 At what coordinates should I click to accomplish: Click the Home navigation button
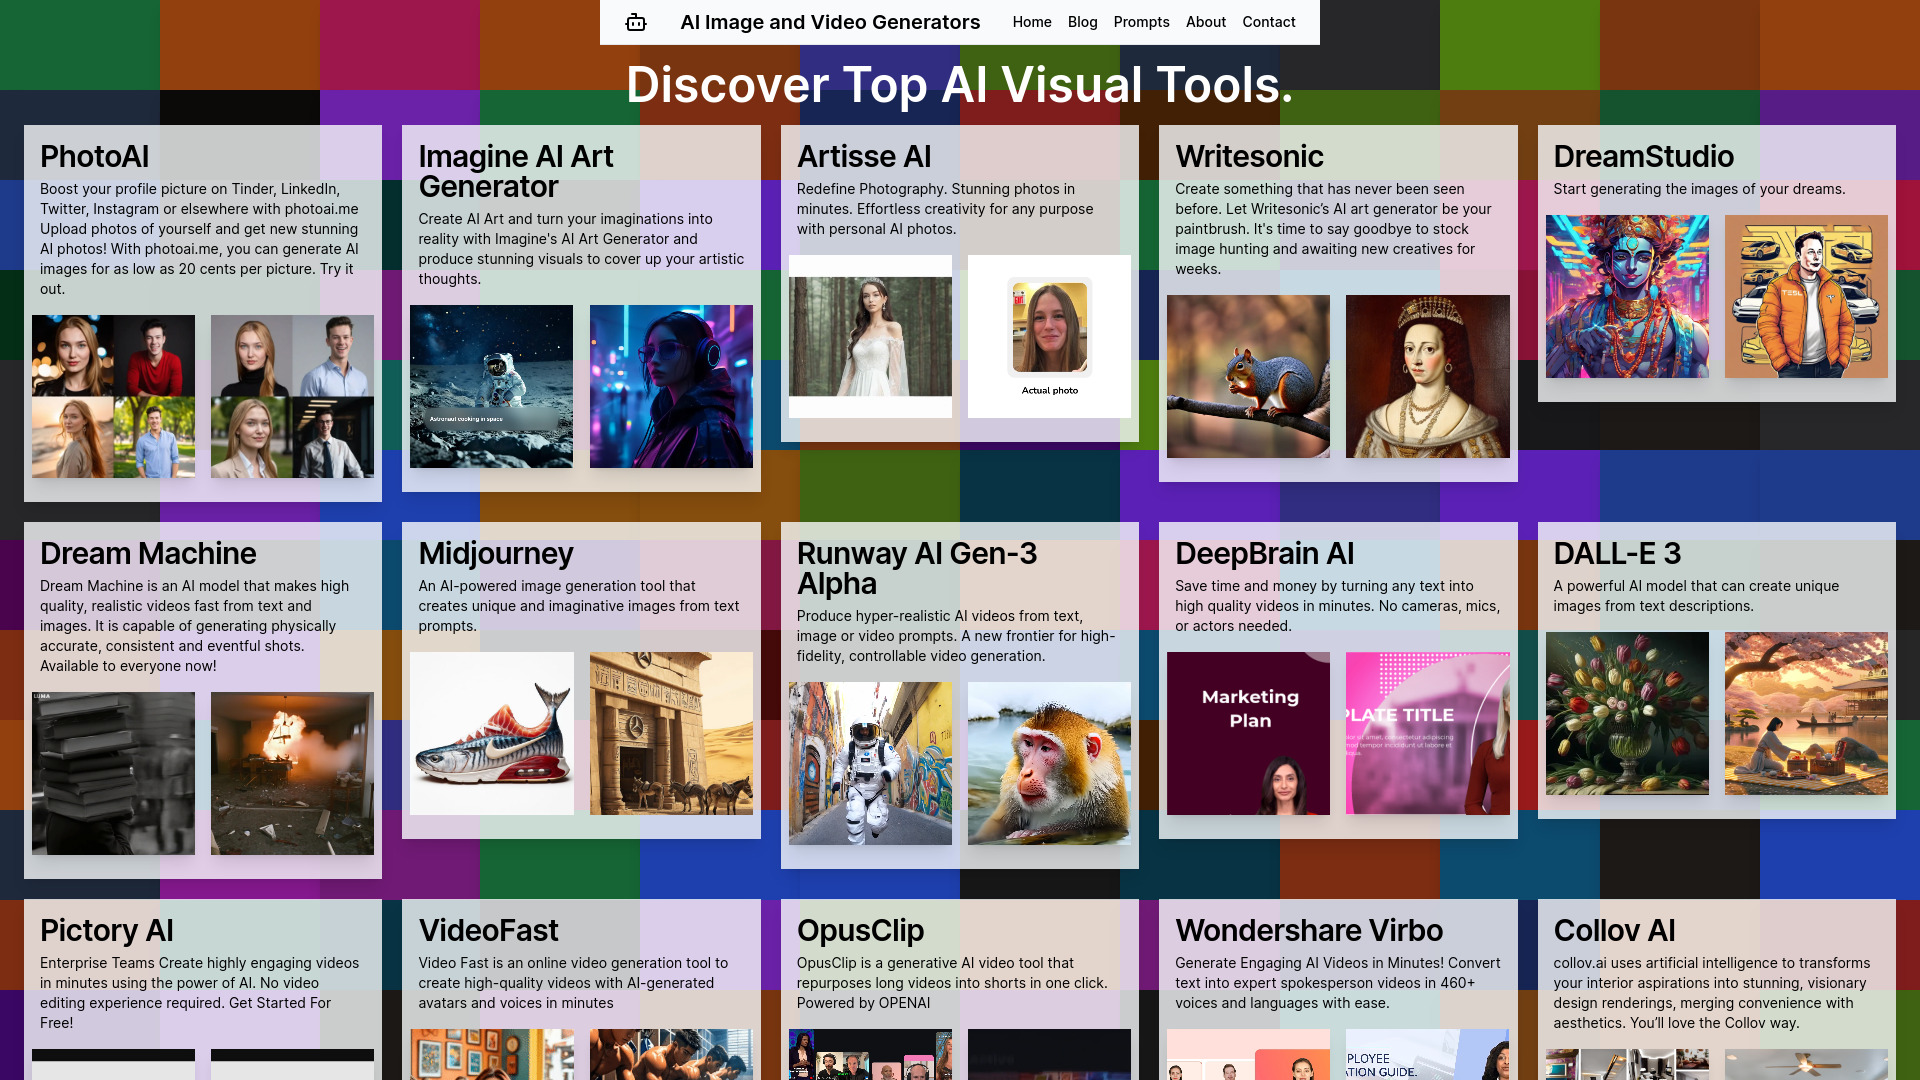(x=1031, y=21)
